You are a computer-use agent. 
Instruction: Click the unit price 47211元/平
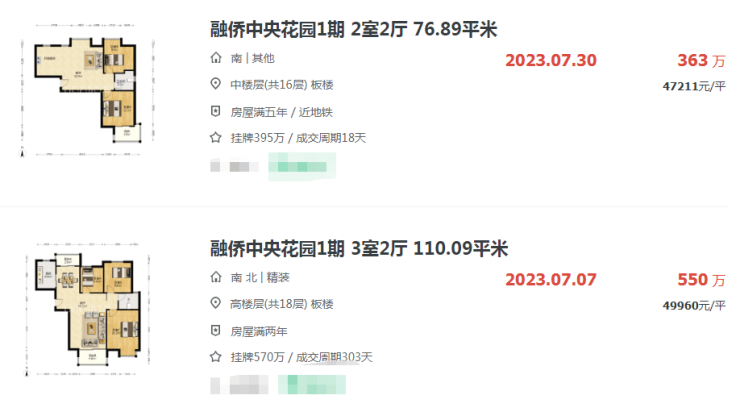click(694, 86)
